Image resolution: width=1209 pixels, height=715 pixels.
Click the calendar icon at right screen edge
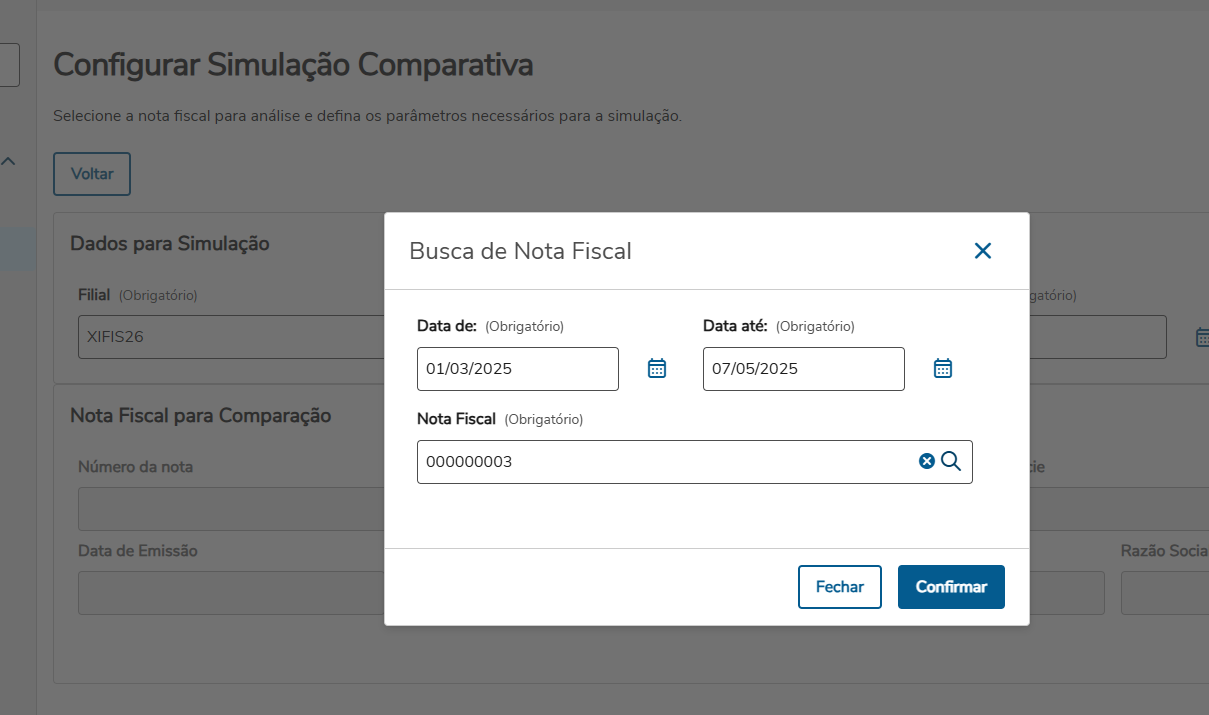coord(1202,337)
